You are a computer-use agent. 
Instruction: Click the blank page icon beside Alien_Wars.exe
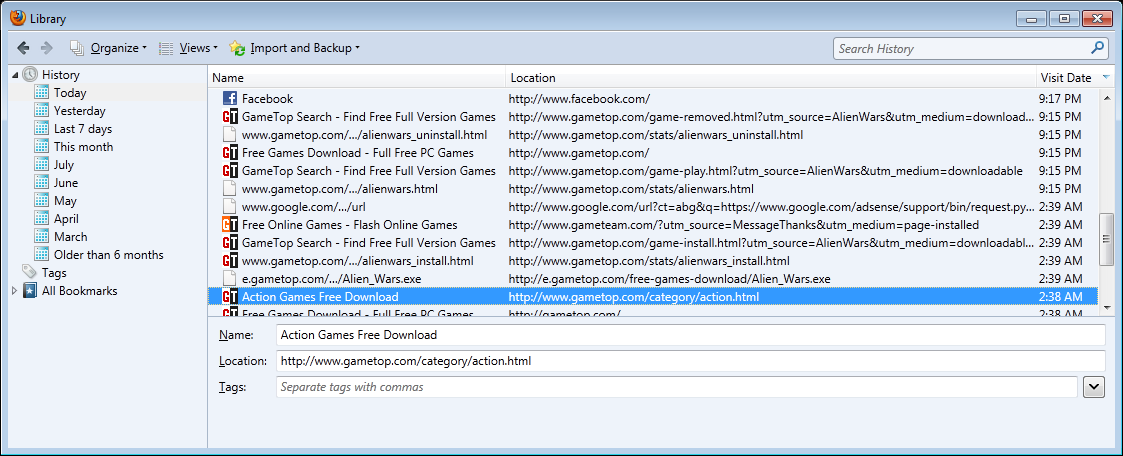pyautogui.click(x=229, y=278)
